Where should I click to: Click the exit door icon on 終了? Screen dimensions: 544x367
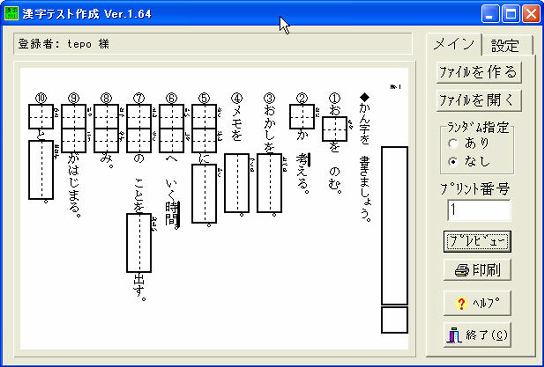click(x=454, y=335)
